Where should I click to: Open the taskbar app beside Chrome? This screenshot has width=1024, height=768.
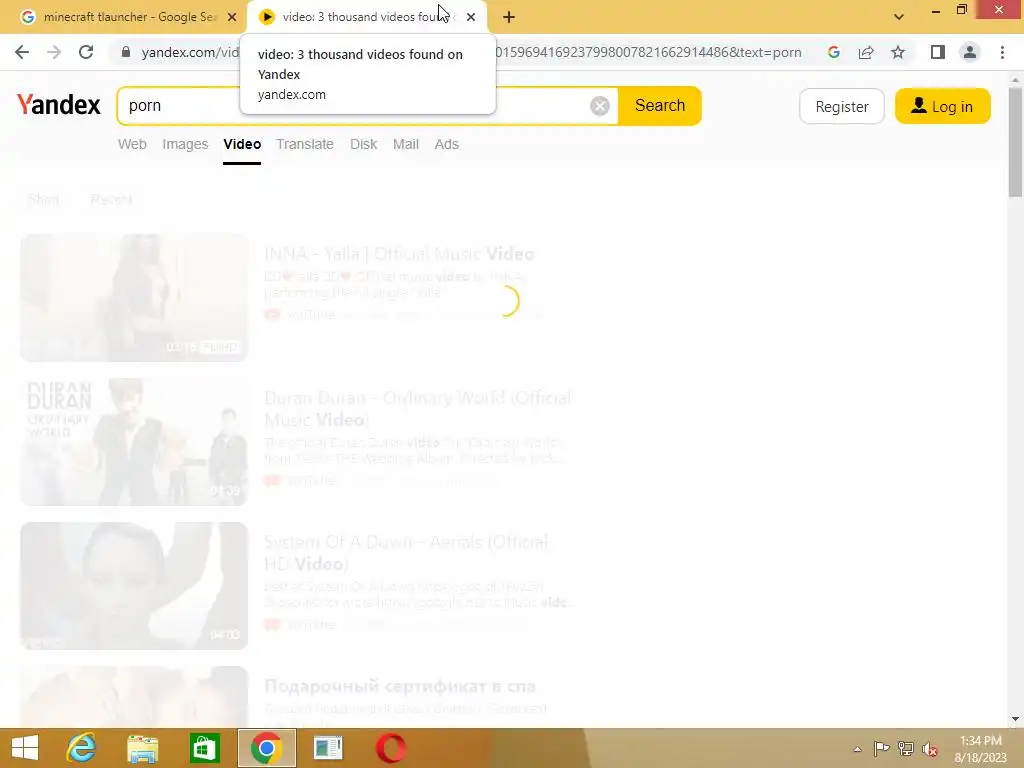pyautogui.click(x=328, y=748)
